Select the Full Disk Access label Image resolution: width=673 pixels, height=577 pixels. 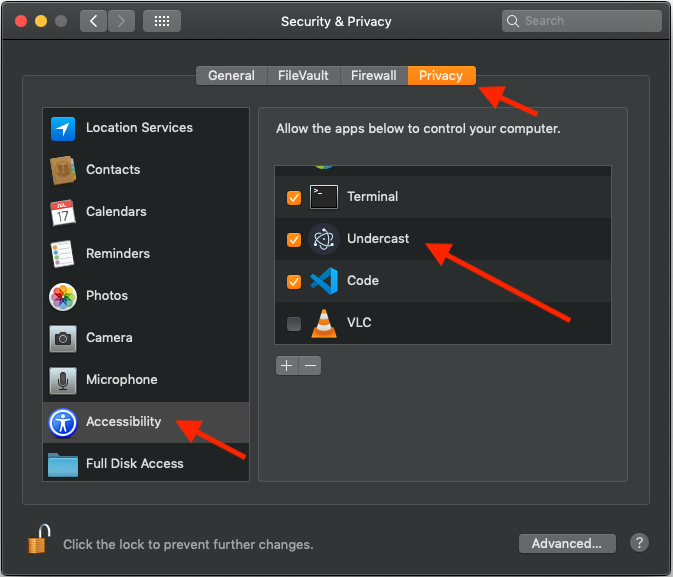click(135, 464)
